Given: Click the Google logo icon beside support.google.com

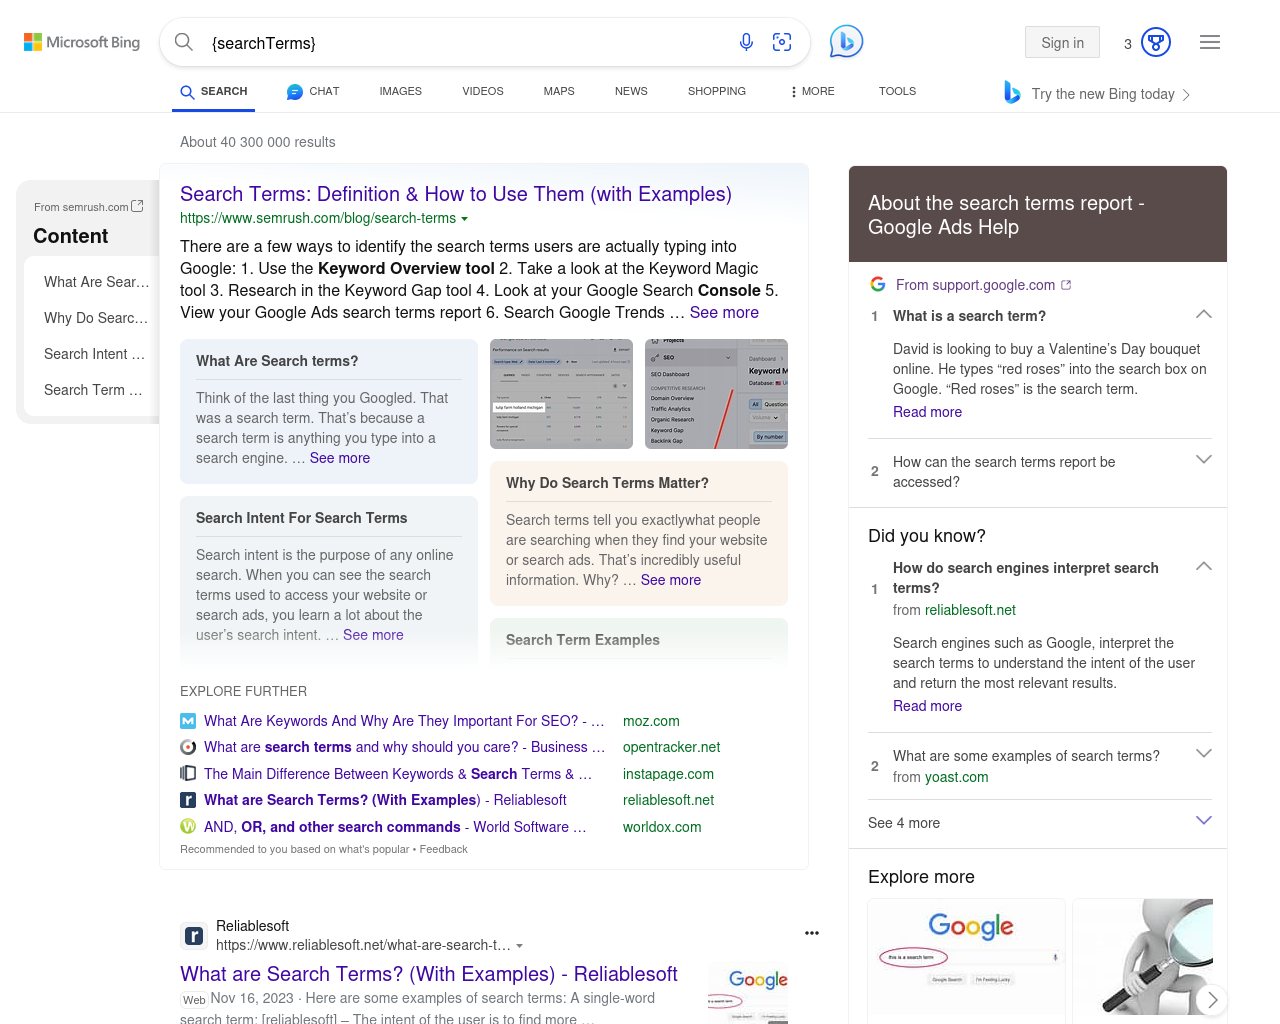Looking at the screenshot, I should coord(878,284).
